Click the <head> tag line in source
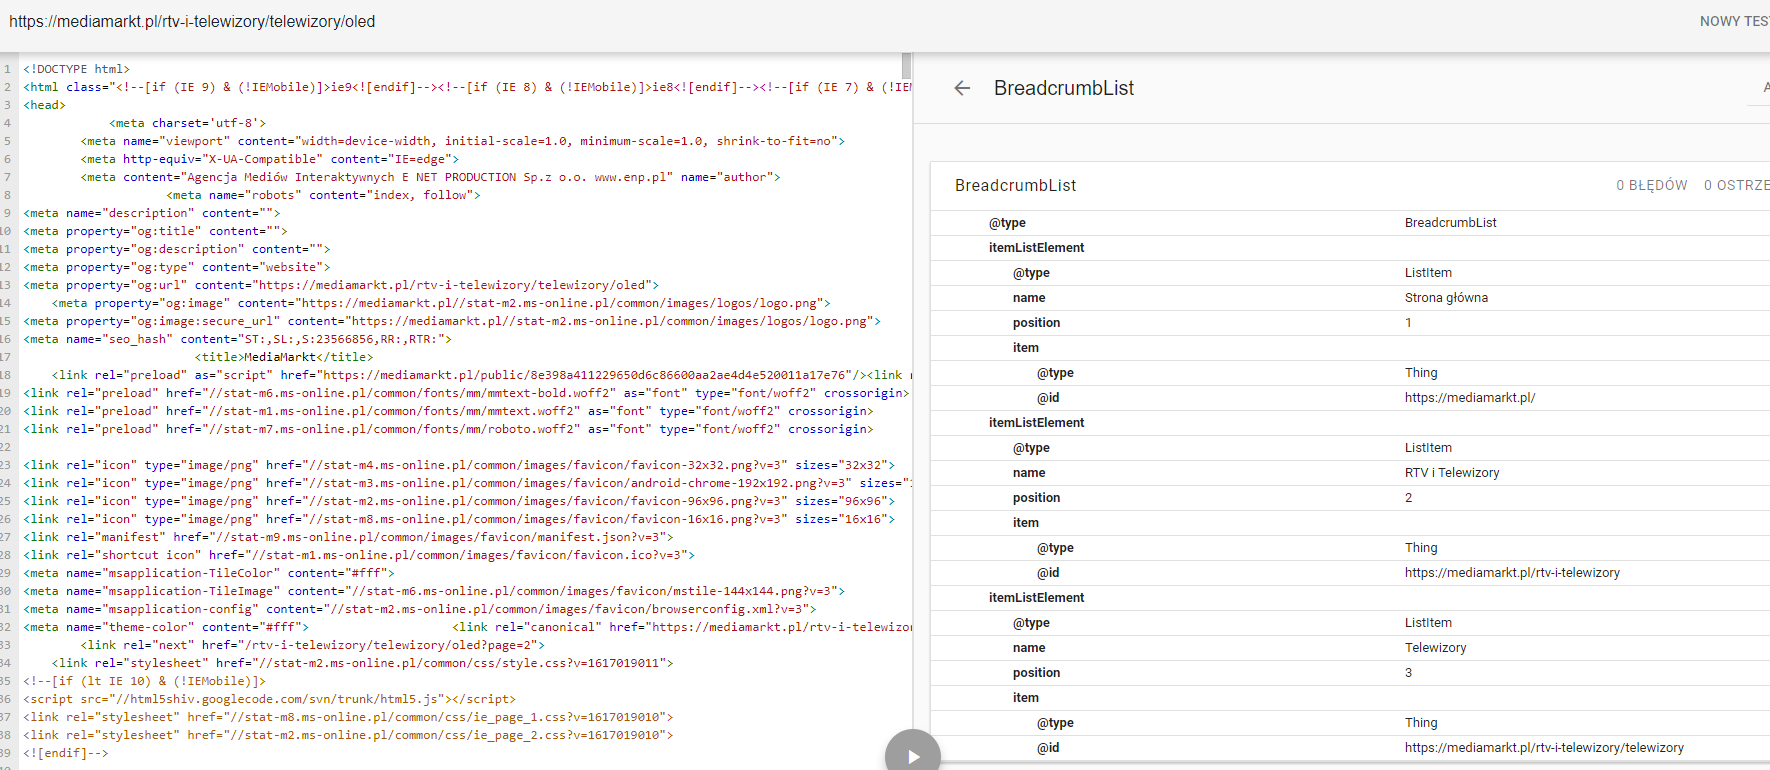 (45, 105)
